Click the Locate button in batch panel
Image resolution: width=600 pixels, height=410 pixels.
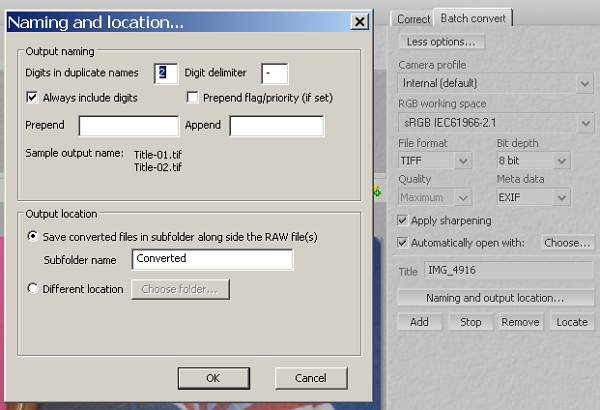tap(572, 322)
